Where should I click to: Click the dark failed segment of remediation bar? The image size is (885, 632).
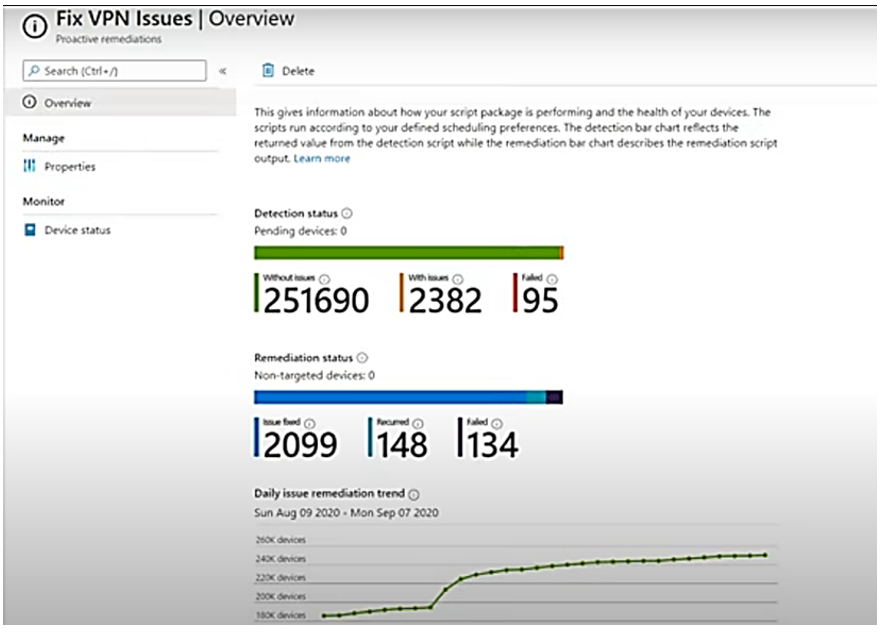[554, 397]
